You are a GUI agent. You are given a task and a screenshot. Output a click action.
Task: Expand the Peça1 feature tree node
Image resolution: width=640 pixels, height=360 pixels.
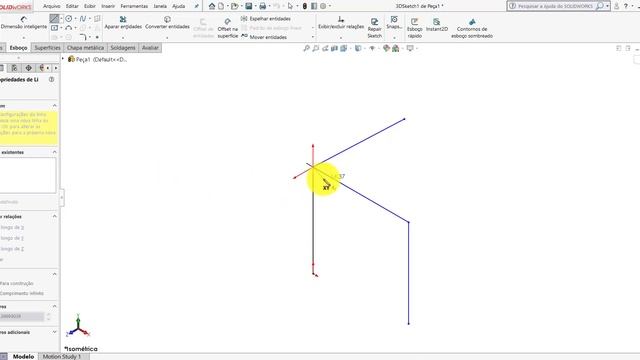point(63,59)
